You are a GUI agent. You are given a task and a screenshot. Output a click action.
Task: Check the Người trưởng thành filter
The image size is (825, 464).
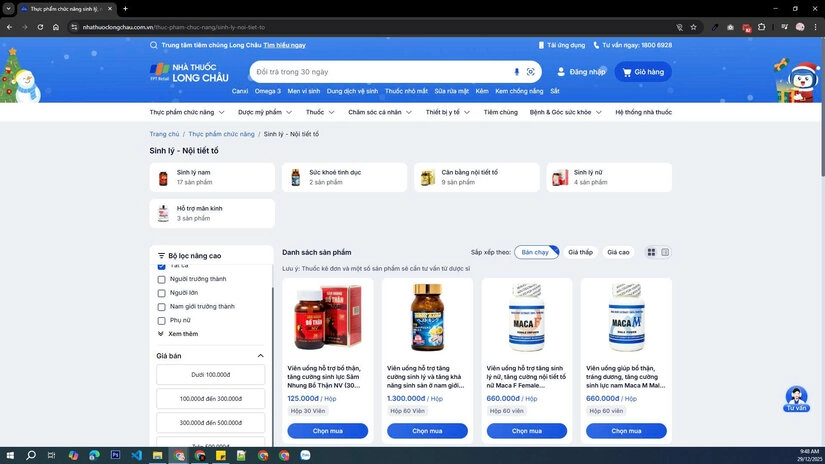162,279
